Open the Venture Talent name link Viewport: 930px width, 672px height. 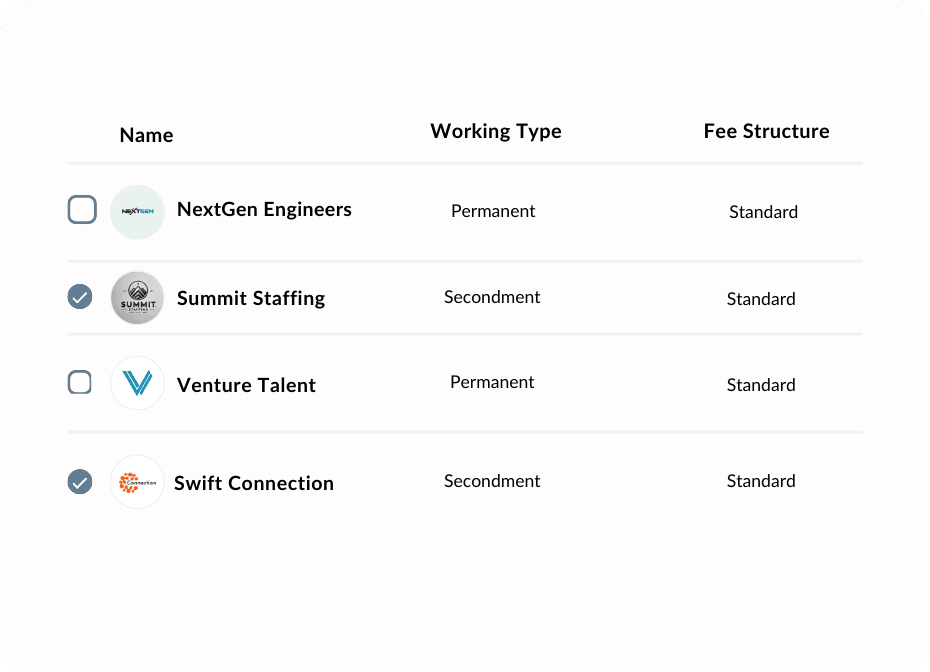pyautogui.click(x=246, y=386)
